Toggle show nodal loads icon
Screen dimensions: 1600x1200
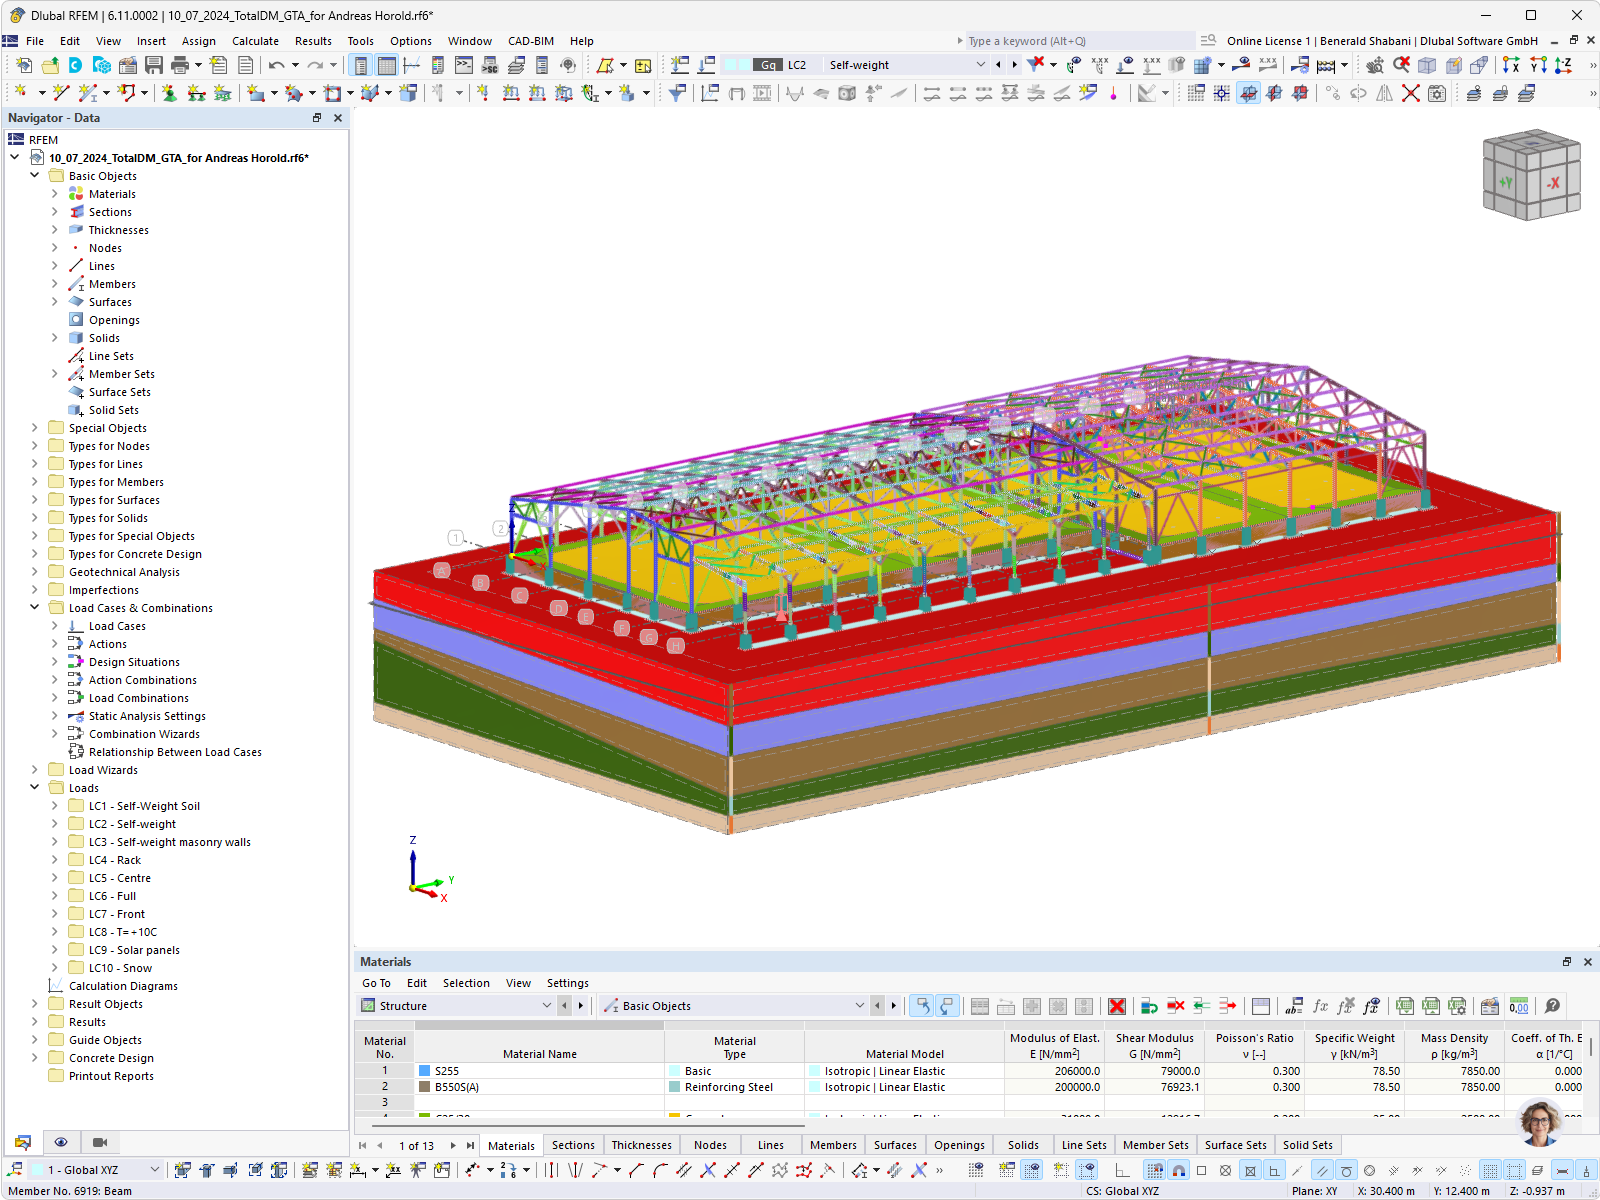click(x=1125, y=65)
